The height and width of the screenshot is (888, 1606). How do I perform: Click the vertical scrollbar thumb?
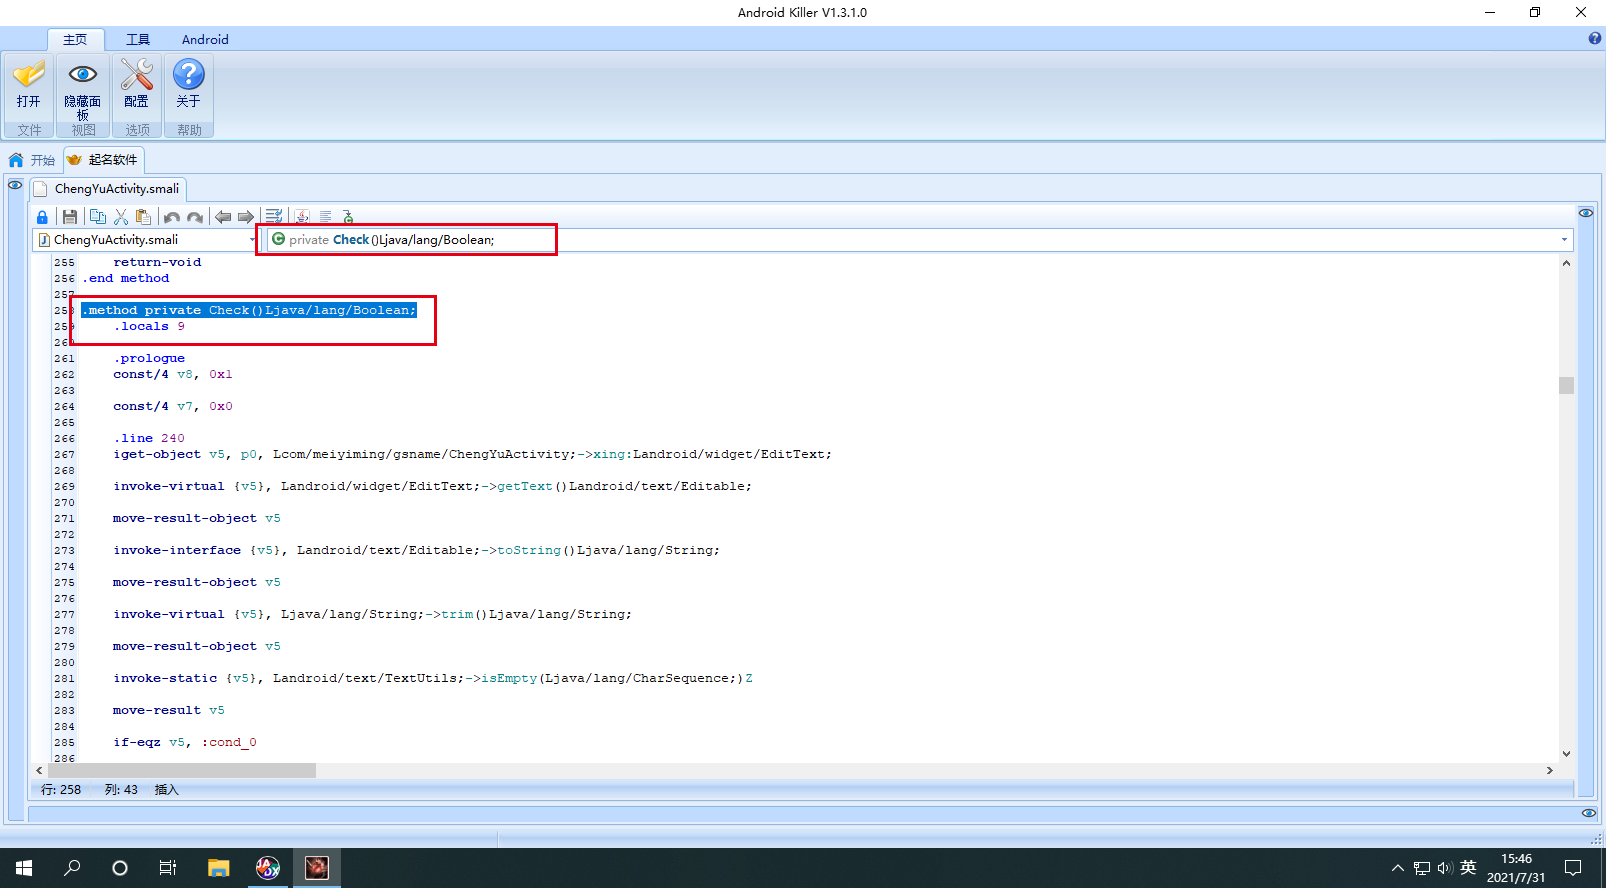tap(1566, 385)
